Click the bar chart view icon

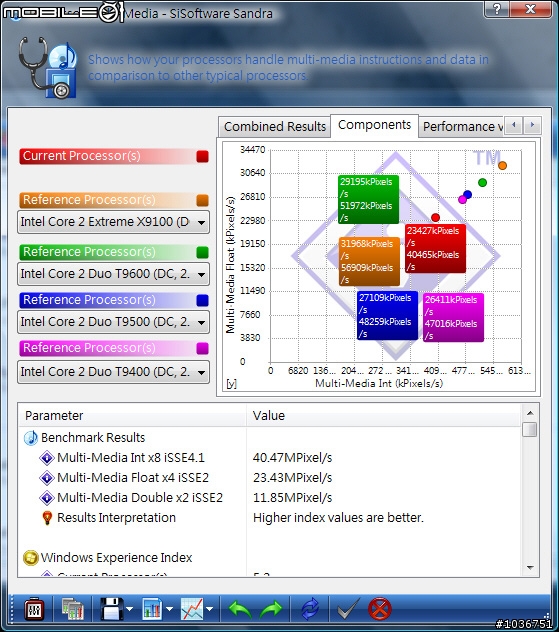tap(152, 609)
